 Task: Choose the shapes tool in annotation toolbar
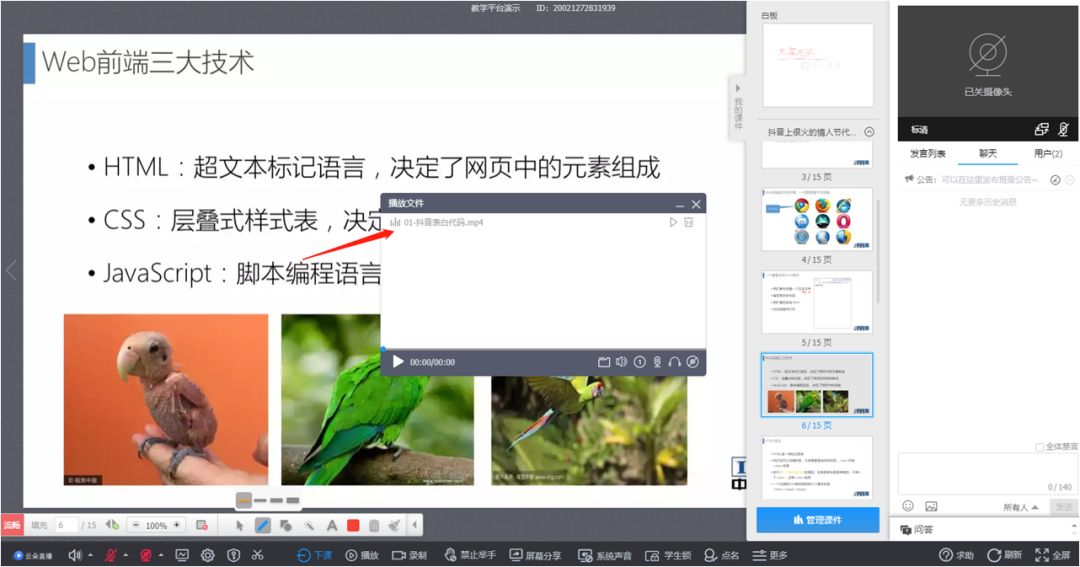tap(285, 526)
